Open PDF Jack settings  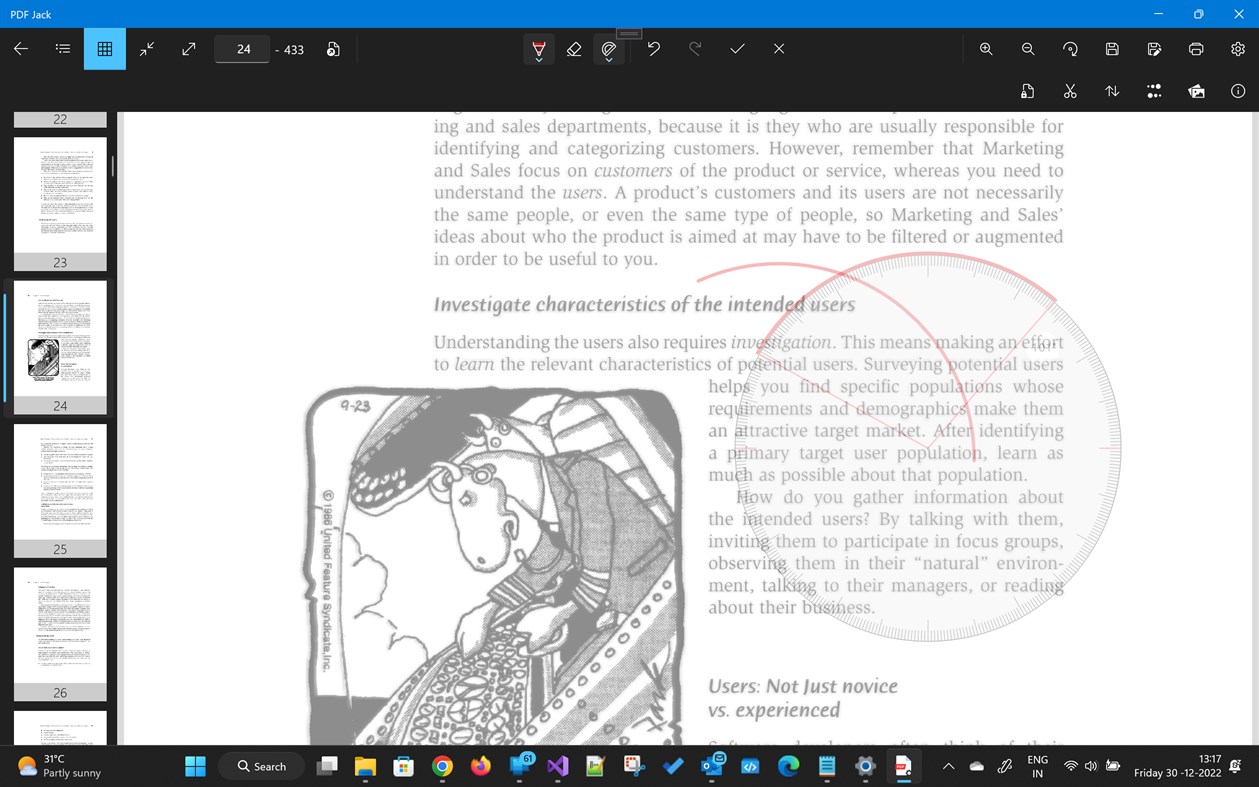pyautogui.click(x=1237, y=48)
